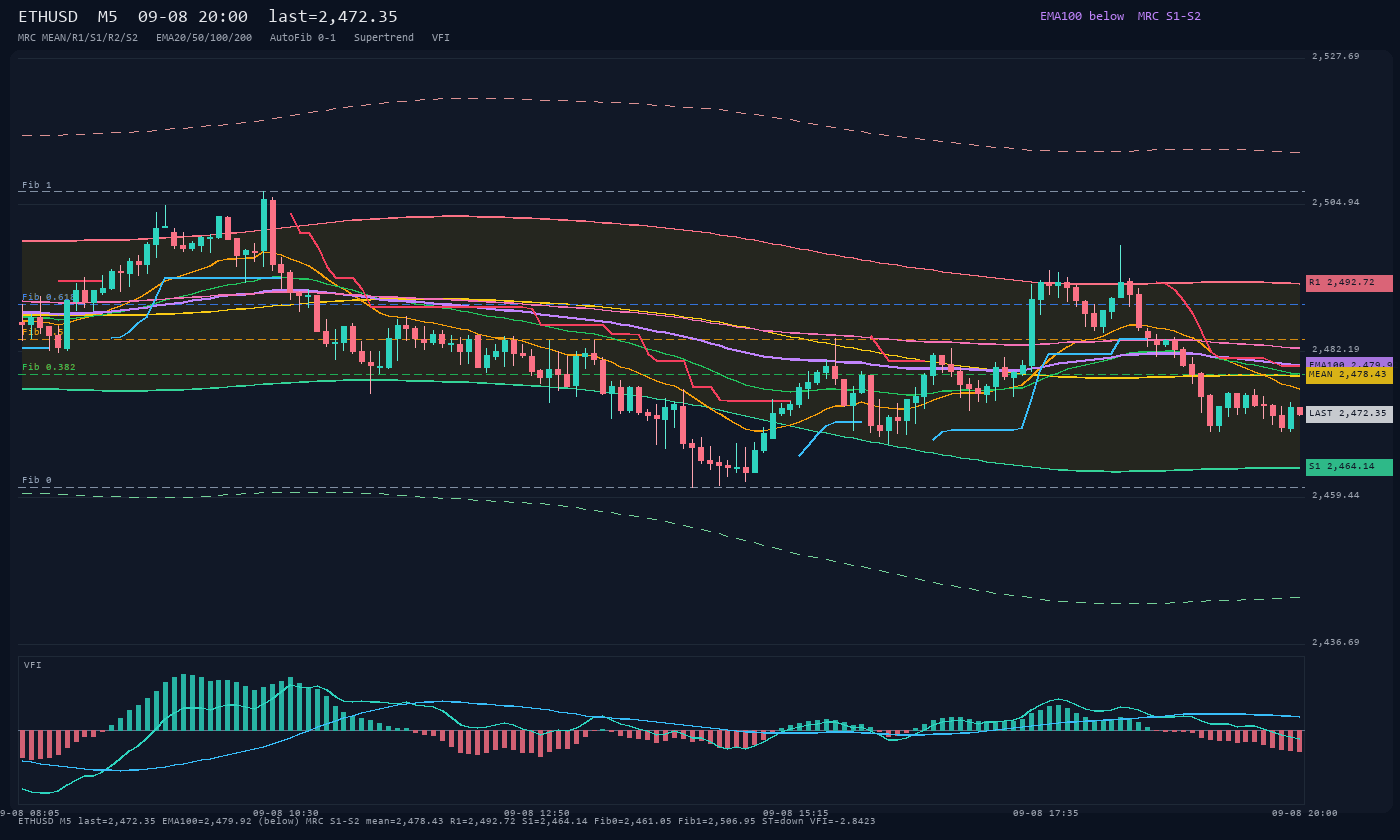Click the 09-08 17:35 time axis label
This screenshot has width=1400, height=840.
1046,813
